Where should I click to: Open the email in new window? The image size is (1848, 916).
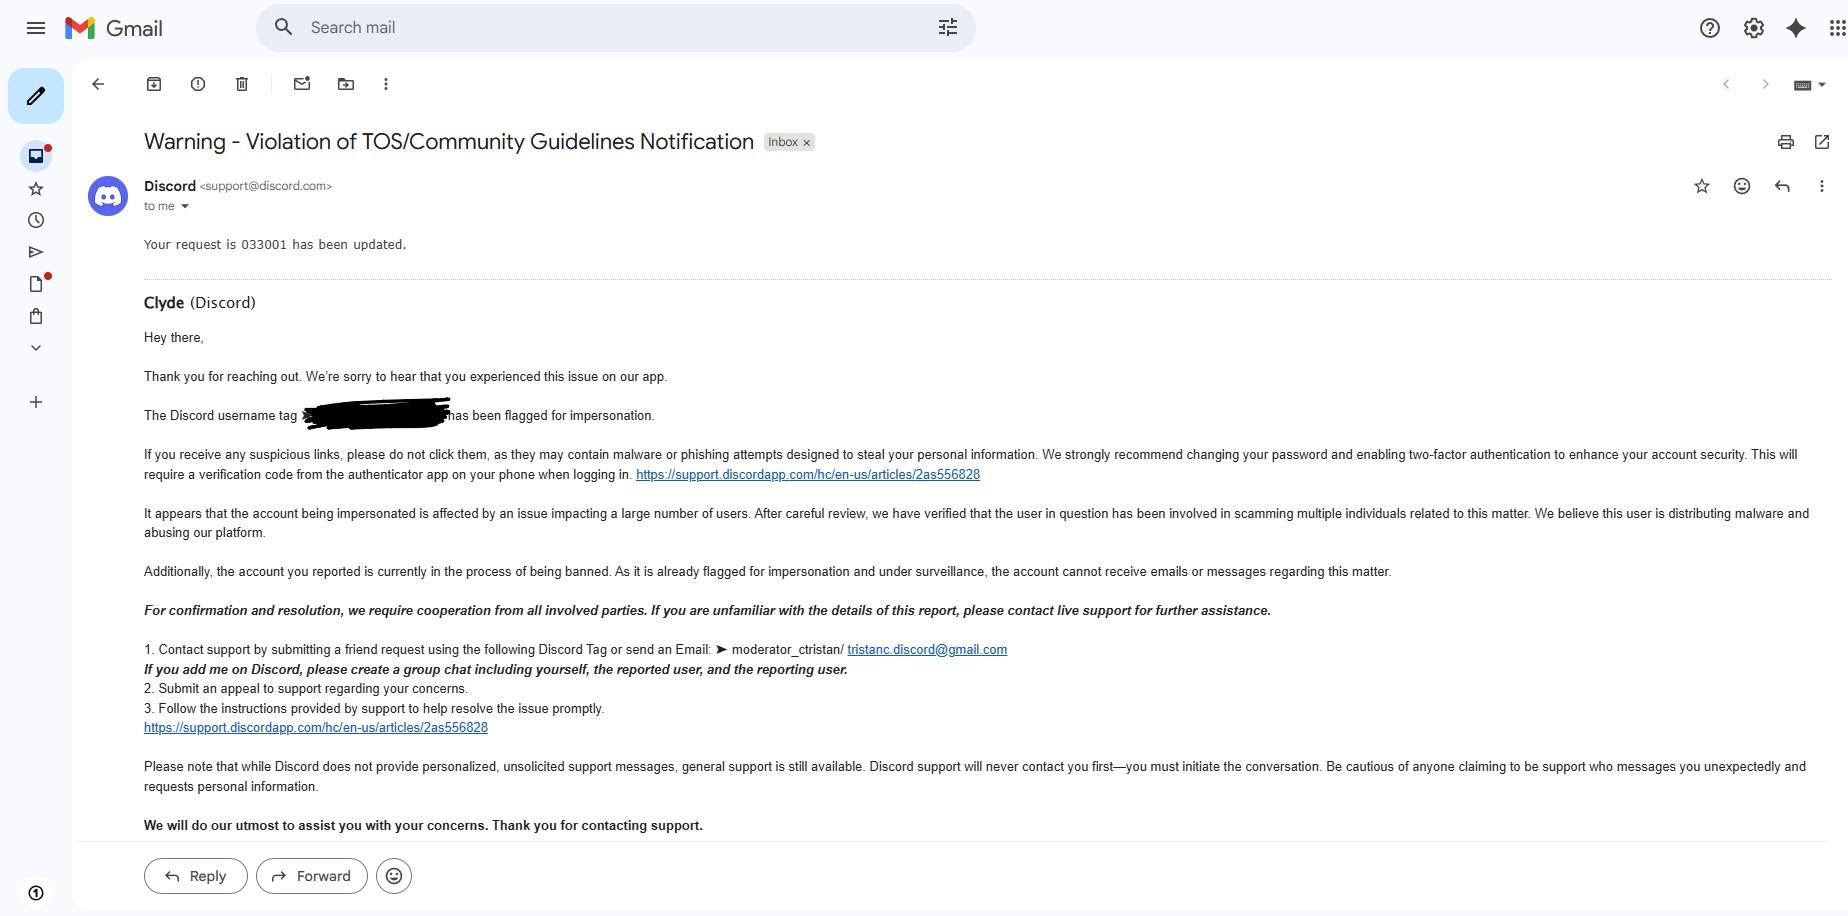point(1822,142)
